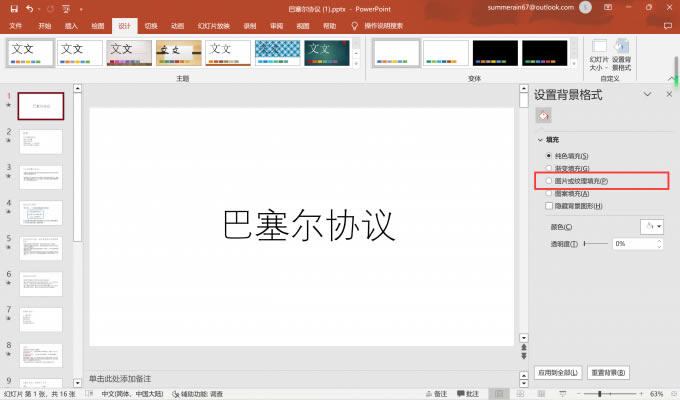Collapse the Fill (填充) section
Image resolution: width=680 pixels, height=400 pixels.
pos(539,141)
